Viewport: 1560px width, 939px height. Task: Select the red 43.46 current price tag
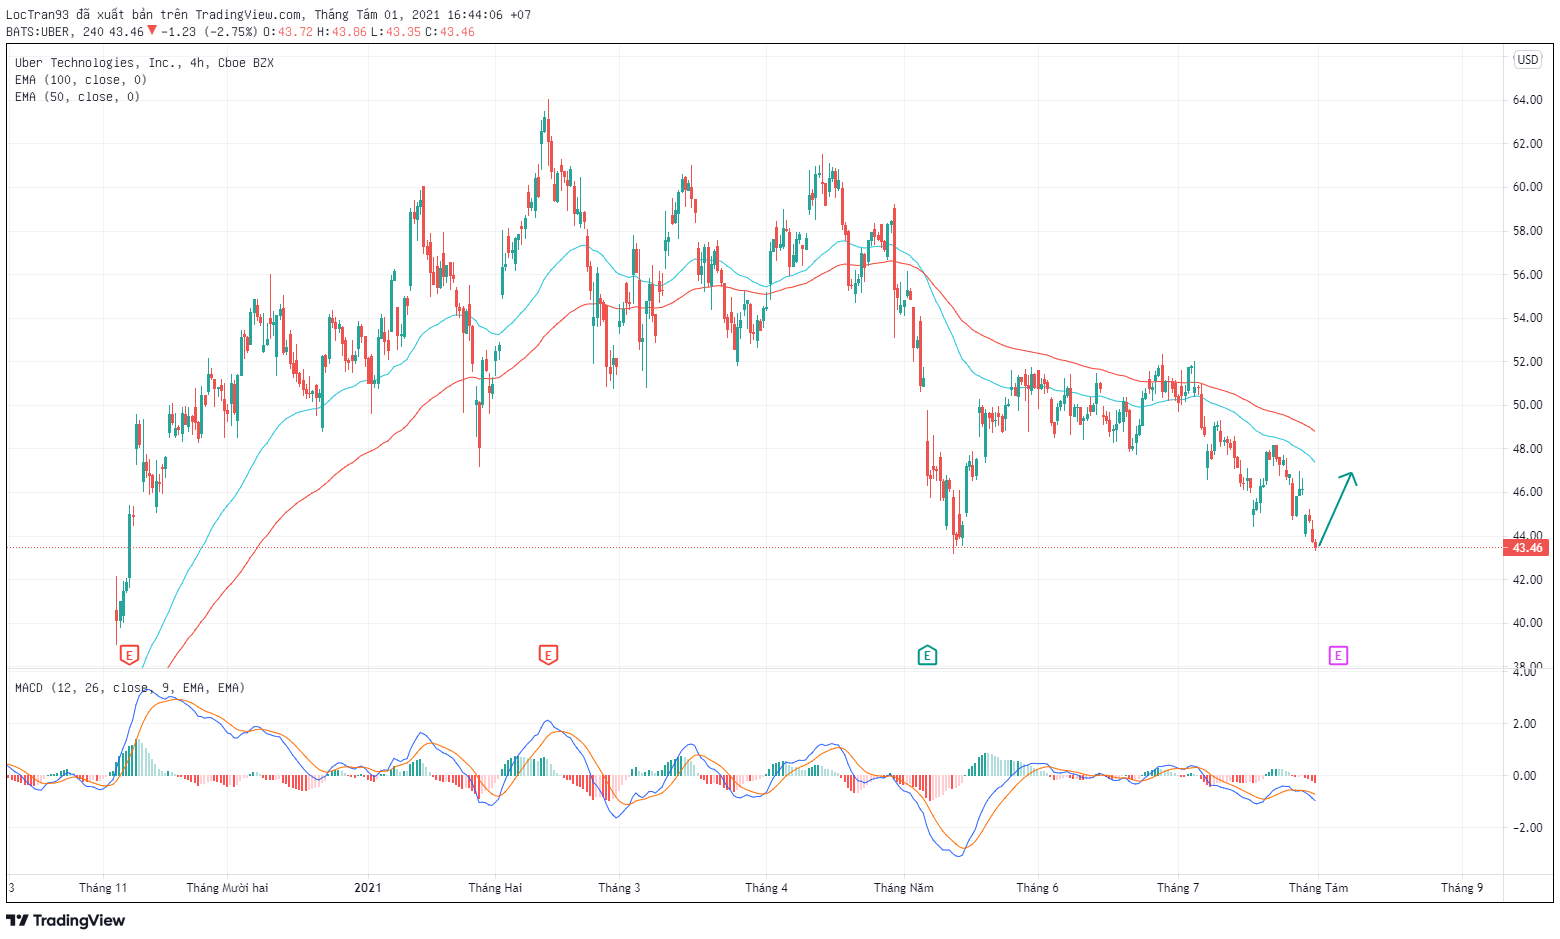[x=1527, y=548]
